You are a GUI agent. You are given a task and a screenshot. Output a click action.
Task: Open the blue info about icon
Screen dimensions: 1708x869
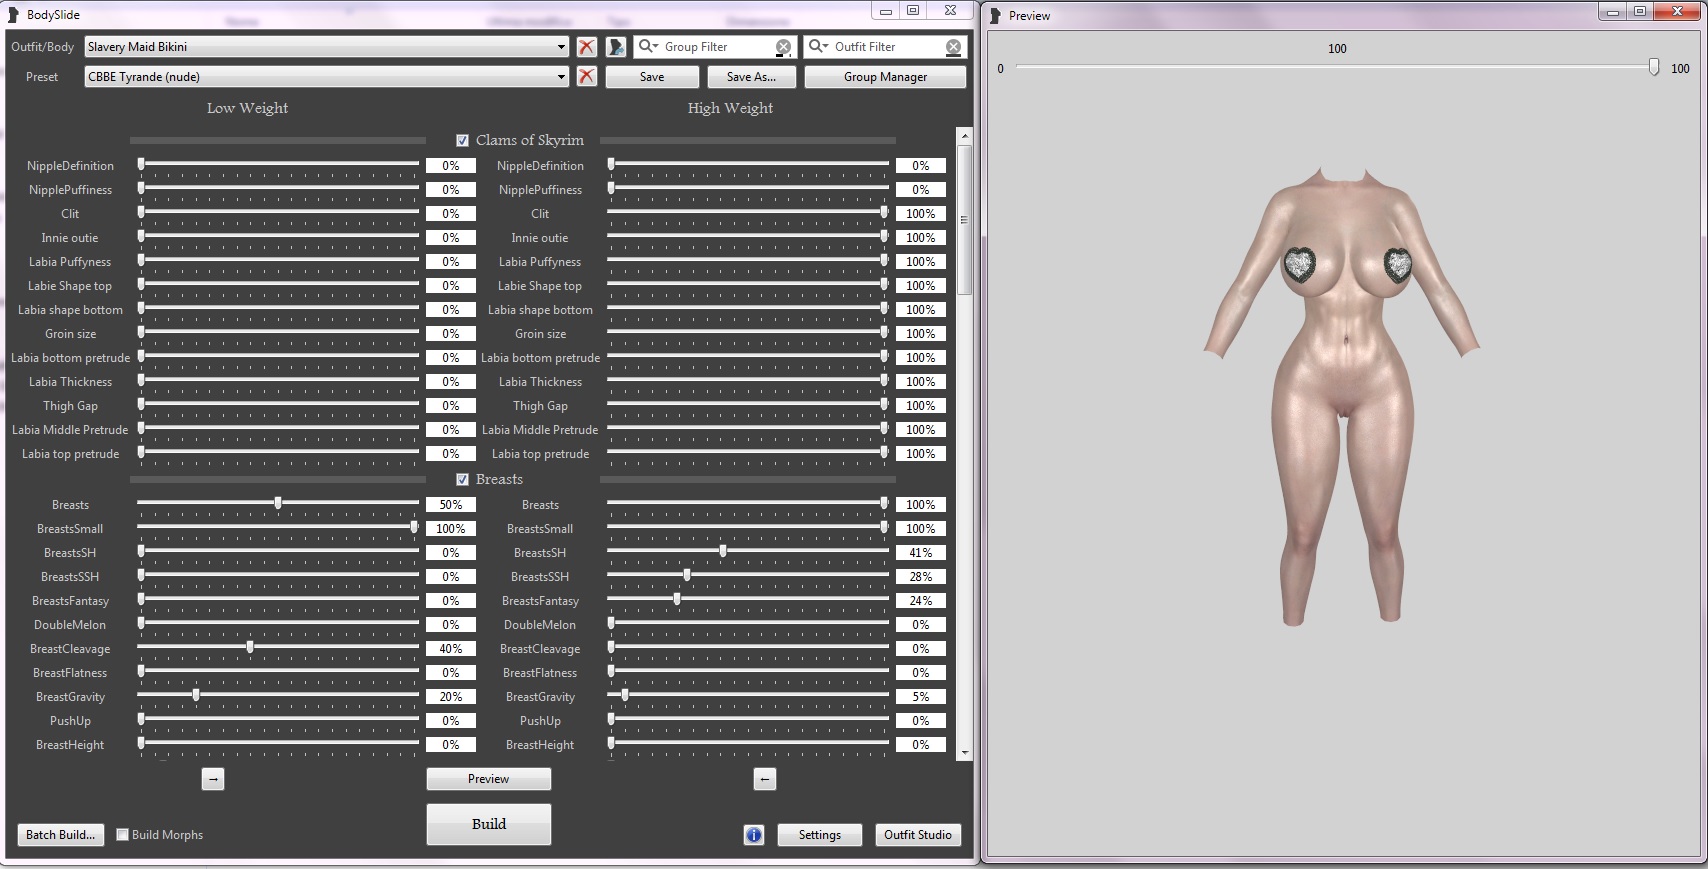tap(754, 835)
